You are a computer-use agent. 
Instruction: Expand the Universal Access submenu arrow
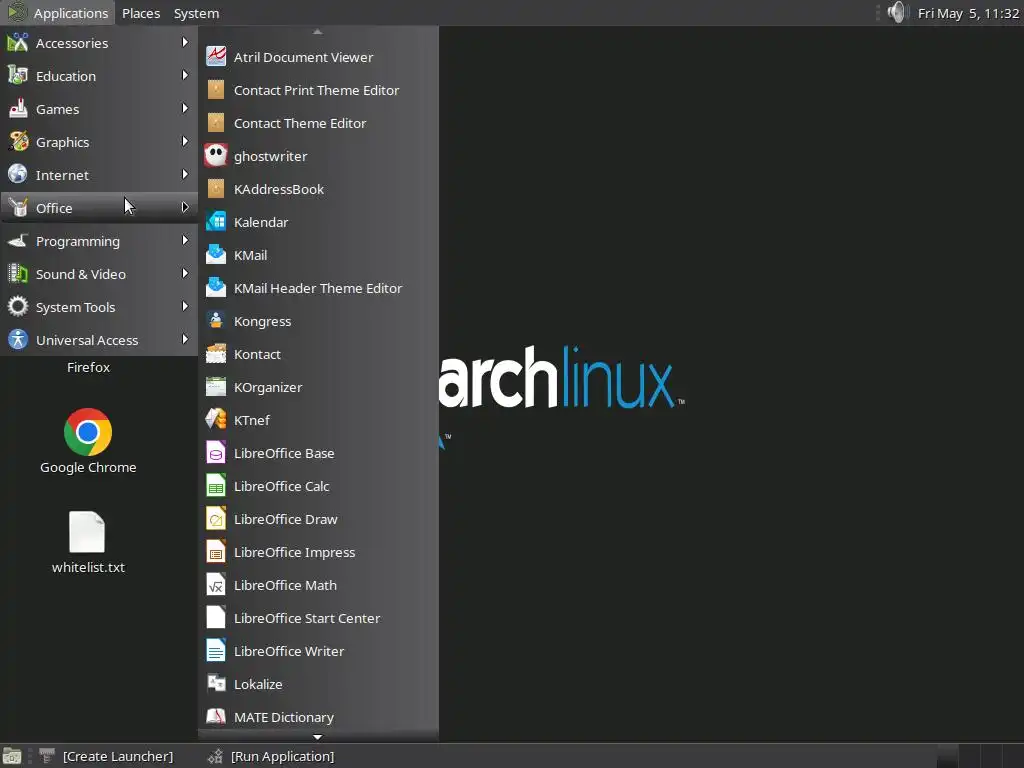click(x=185, y=339)
